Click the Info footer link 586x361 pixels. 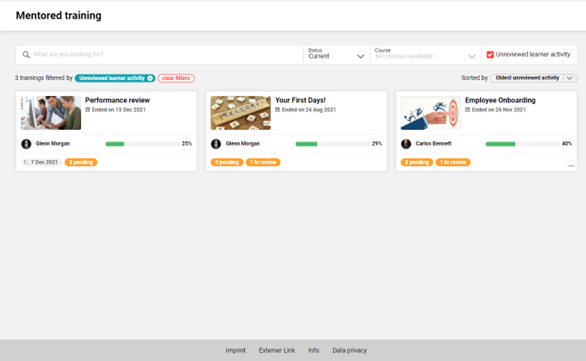(314, 351)
